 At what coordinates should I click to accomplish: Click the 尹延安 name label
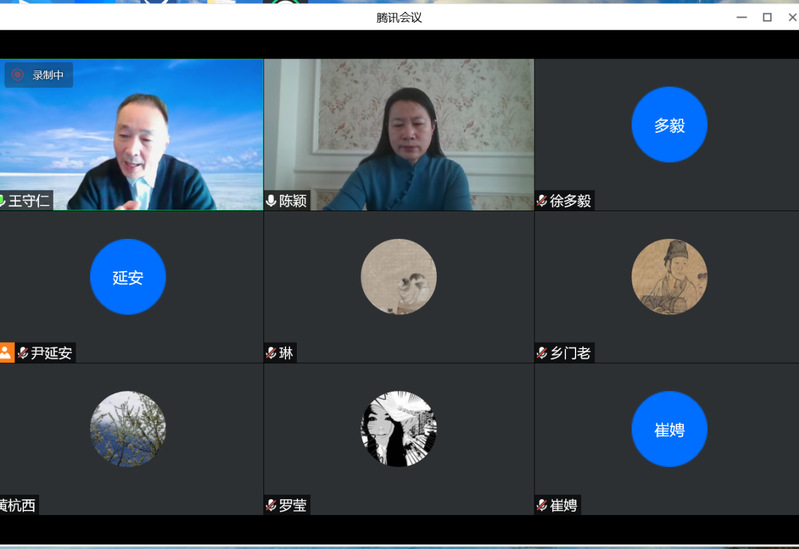(x=51, y=353)
